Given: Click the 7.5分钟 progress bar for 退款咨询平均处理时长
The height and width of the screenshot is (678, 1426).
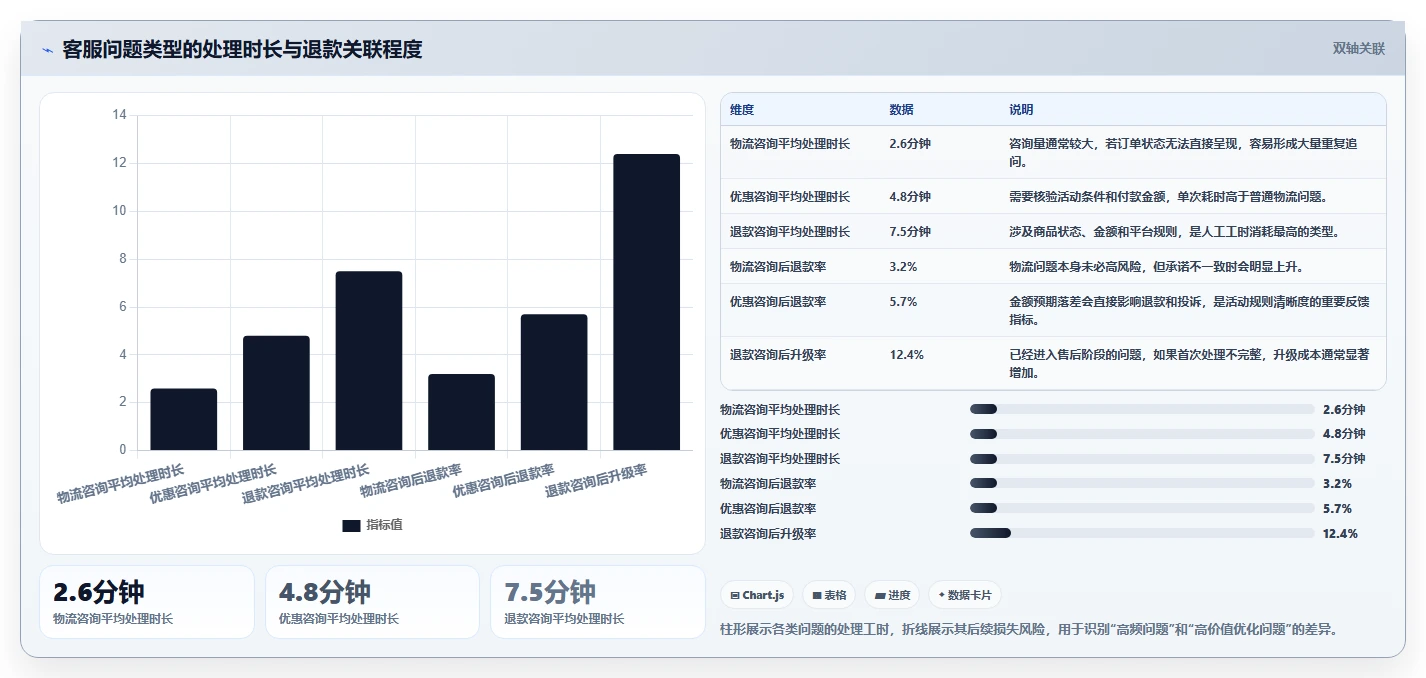Looking at the screenshot, I should (1142, 459).
